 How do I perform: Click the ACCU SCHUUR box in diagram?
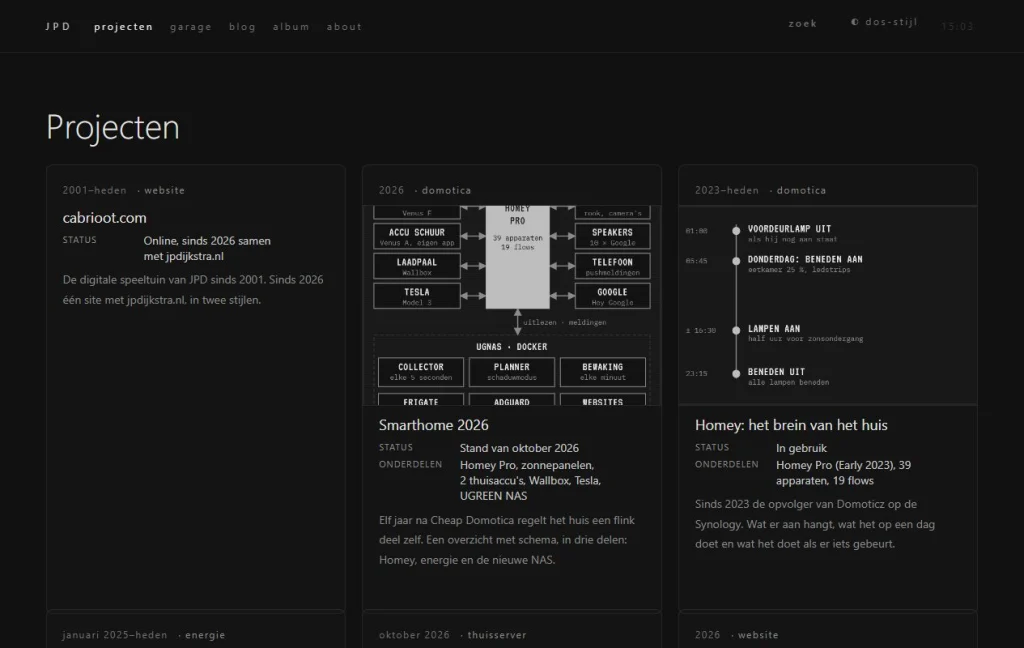tap(417, 236)
